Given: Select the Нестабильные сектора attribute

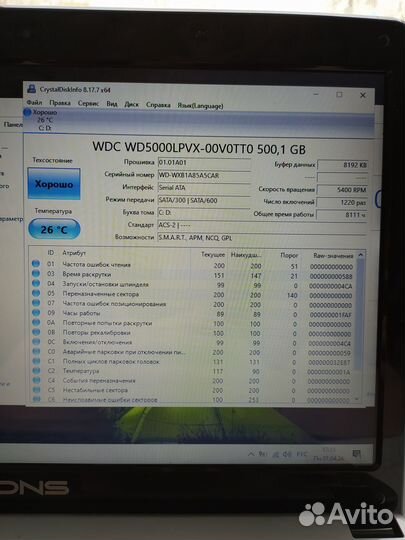Looking at the screenshot, I should pyautogui.click(x=95, y=390).
